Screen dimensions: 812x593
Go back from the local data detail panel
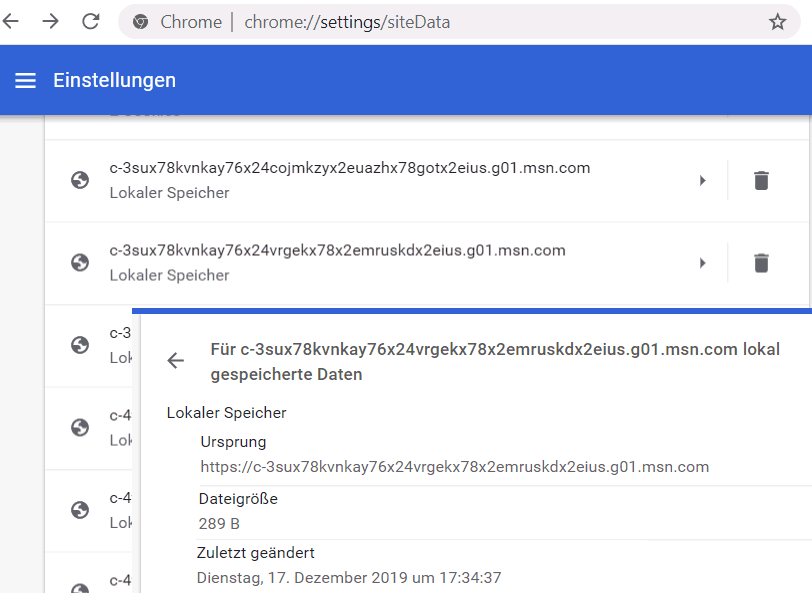(176, 360)
